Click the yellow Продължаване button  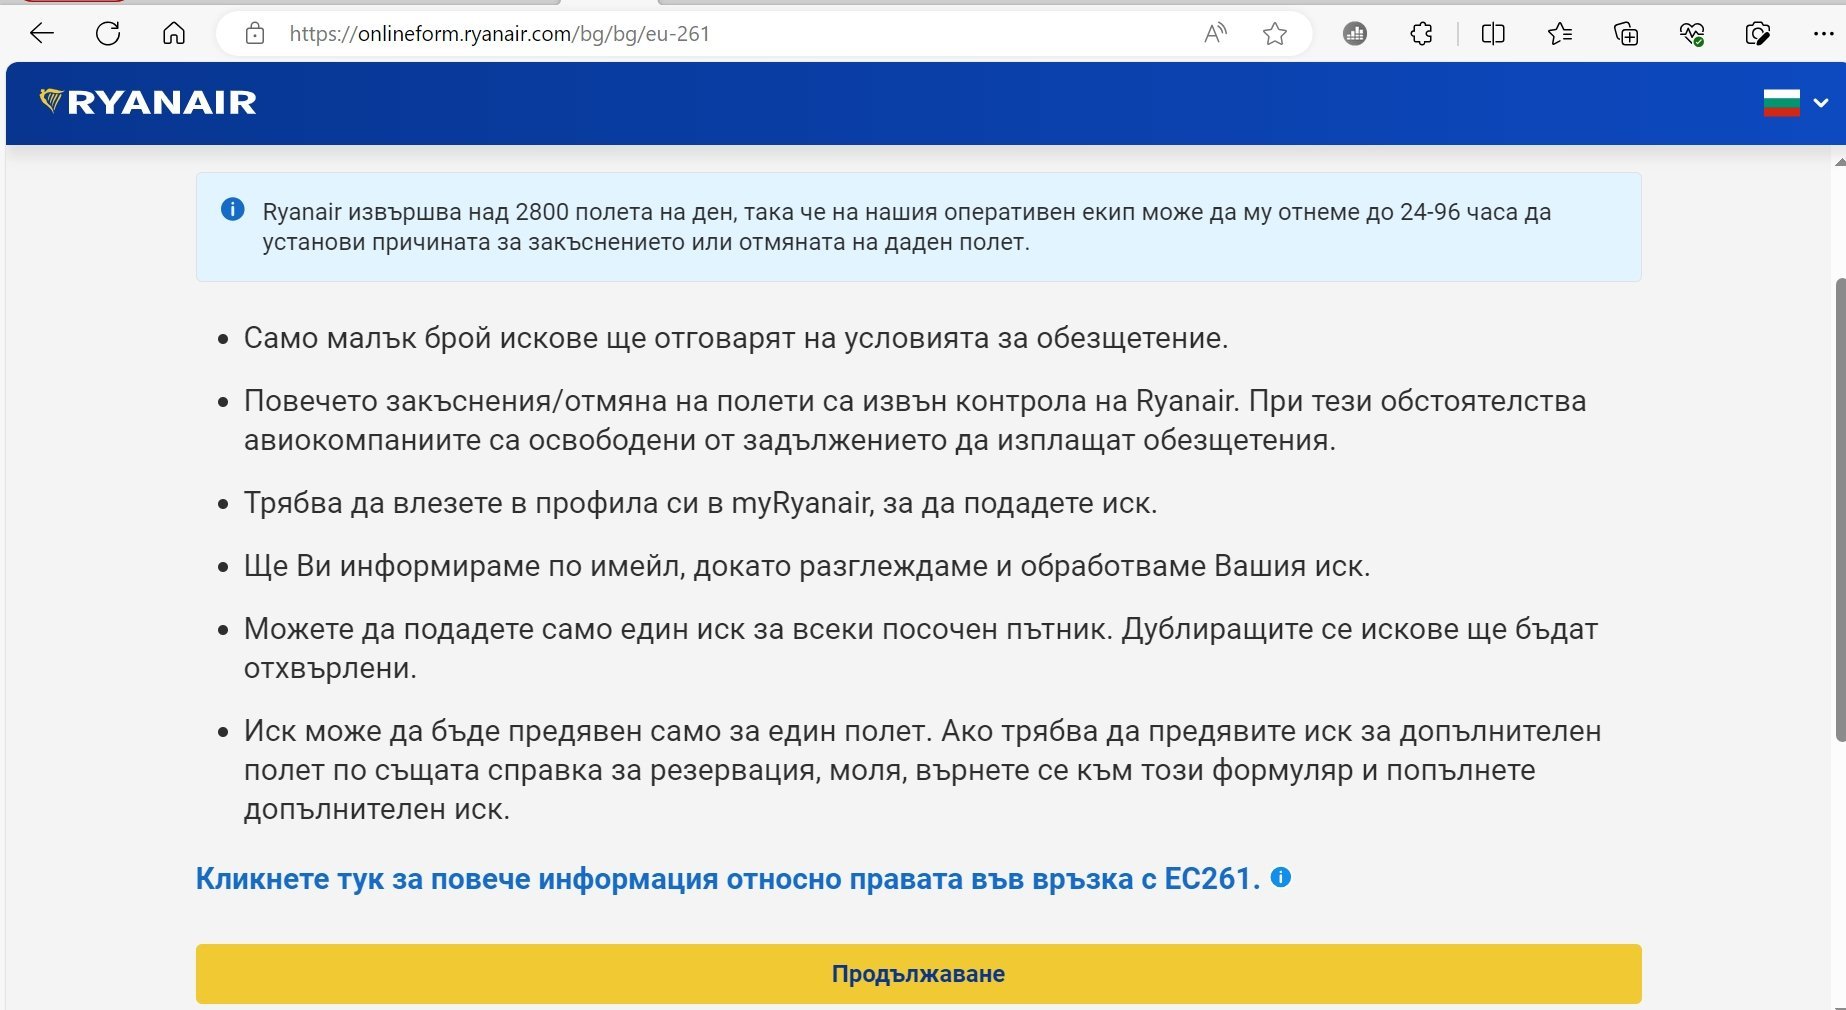(918, 974)
